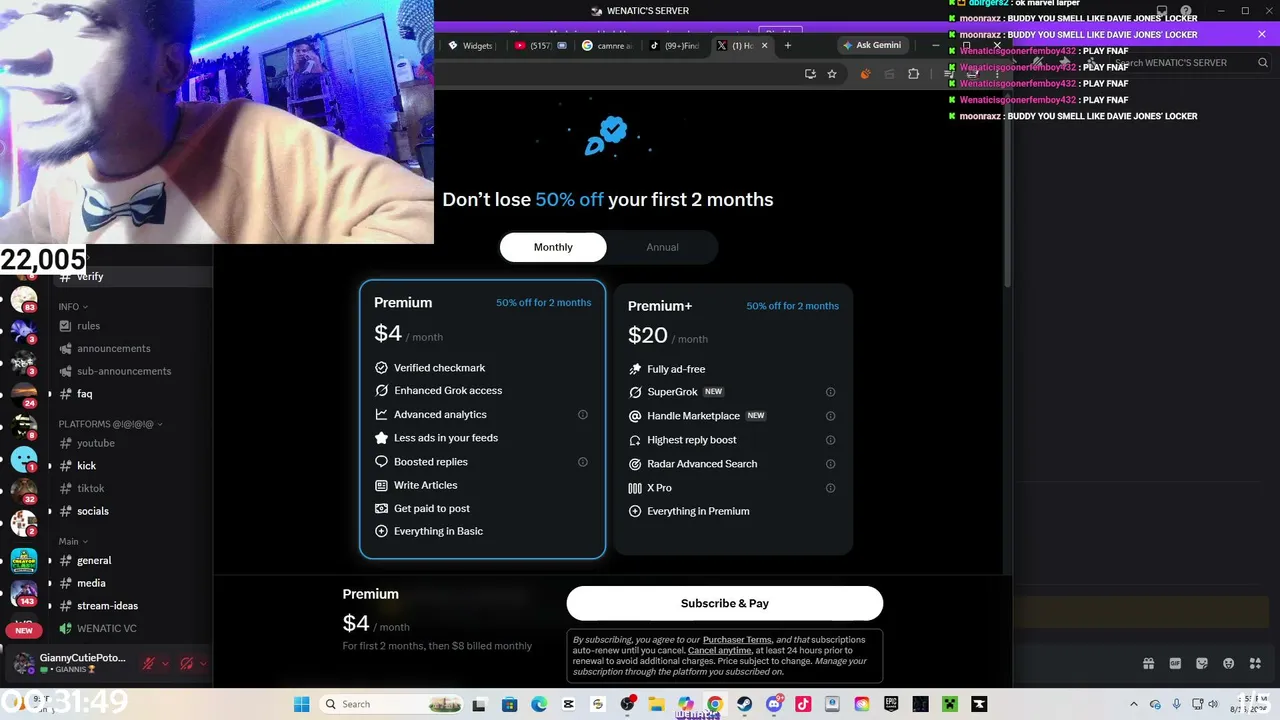
Task: Show info about X Pro
Action: pyautogui.click(x=830, y=488)
